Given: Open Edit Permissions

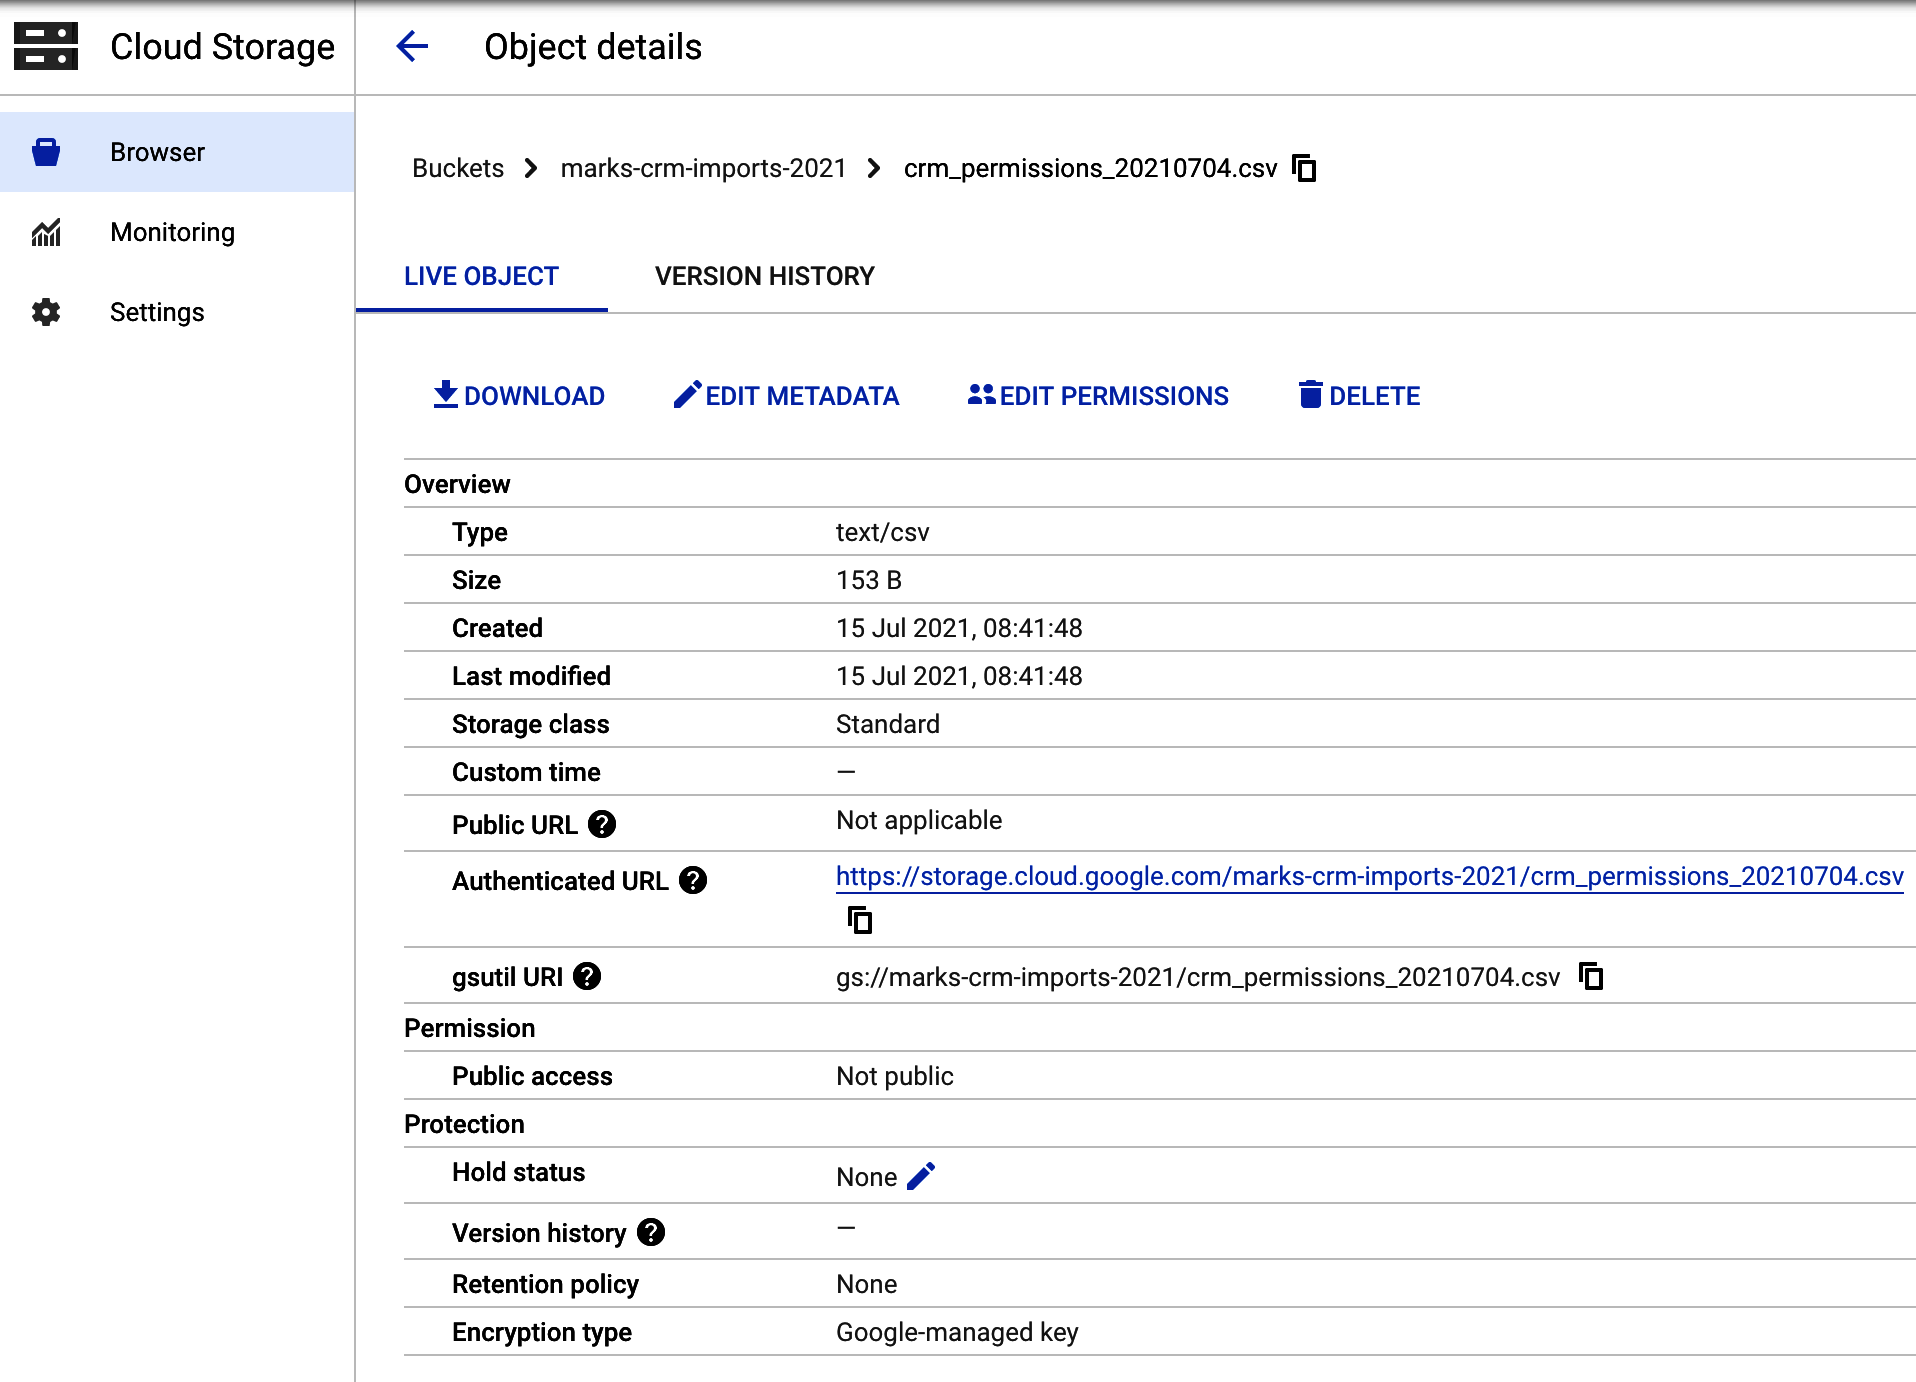Looking at the screenshot, I should coord(1098,396).
